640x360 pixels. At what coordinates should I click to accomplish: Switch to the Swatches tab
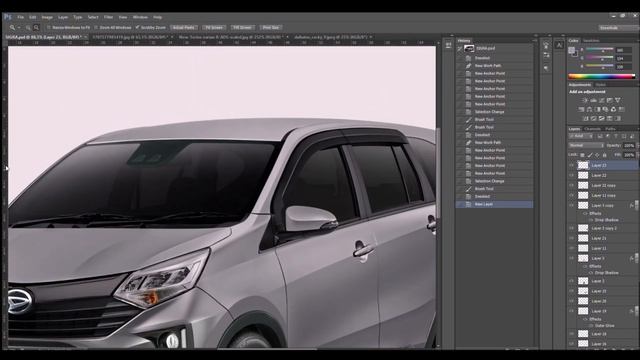coord(591,41)
